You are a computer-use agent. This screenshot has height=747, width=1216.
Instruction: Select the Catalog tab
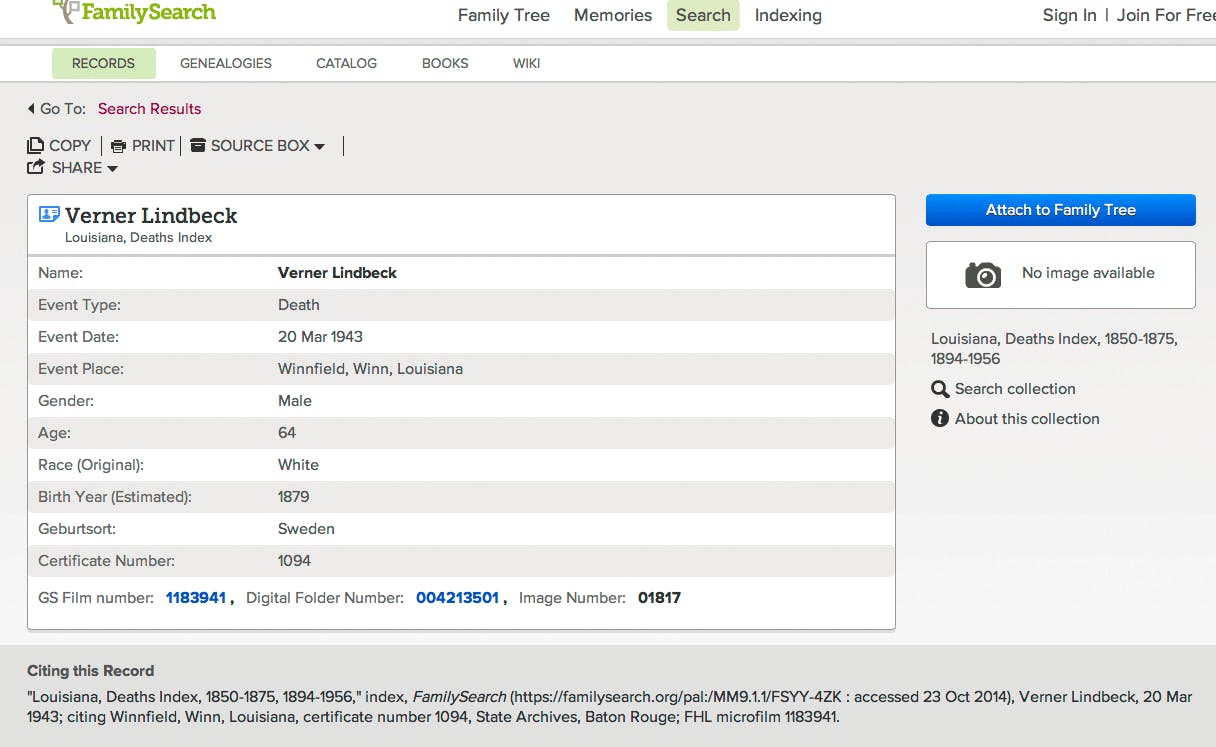point(346,63)
